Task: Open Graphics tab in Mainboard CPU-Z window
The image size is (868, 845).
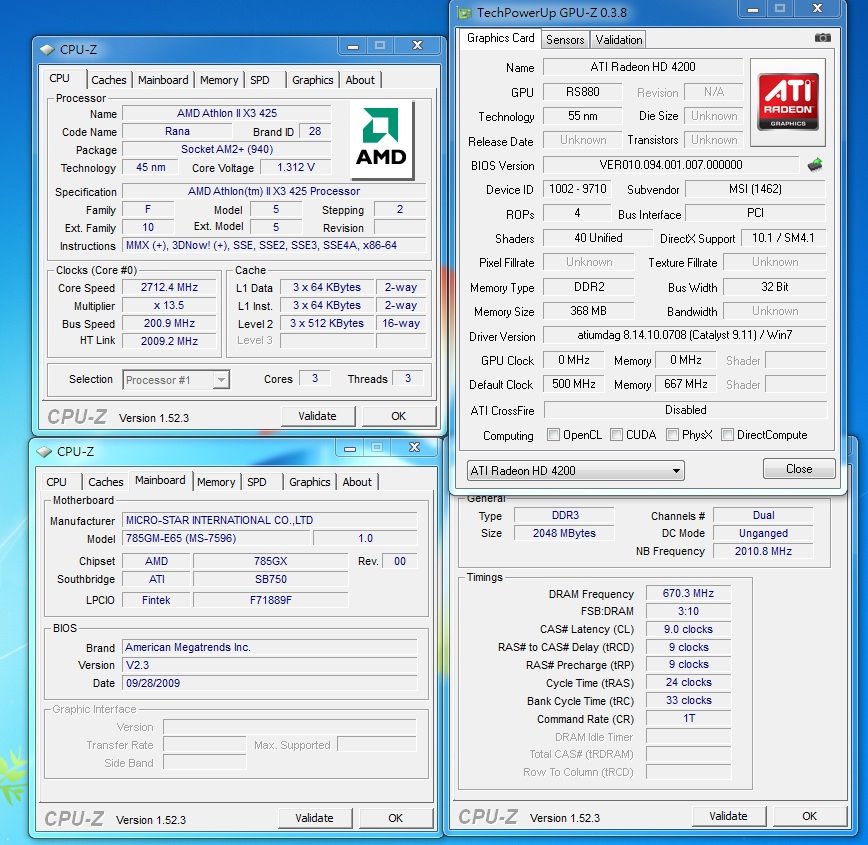Action: [309, 482]
